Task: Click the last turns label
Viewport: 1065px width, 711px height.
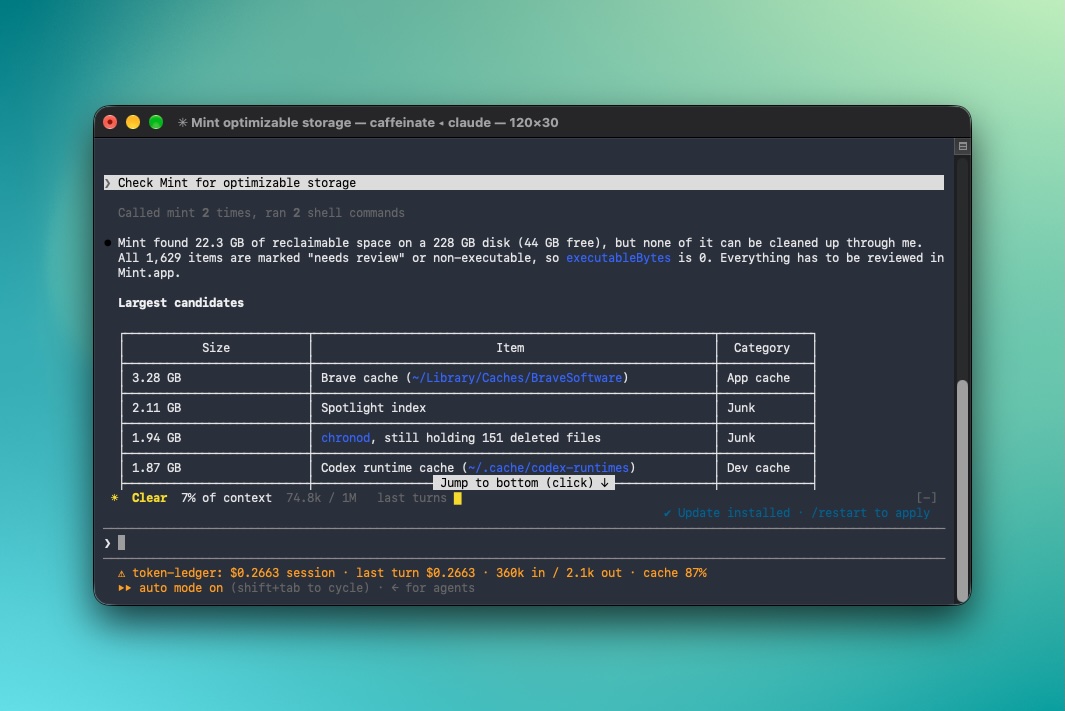Action: [412, 498]
